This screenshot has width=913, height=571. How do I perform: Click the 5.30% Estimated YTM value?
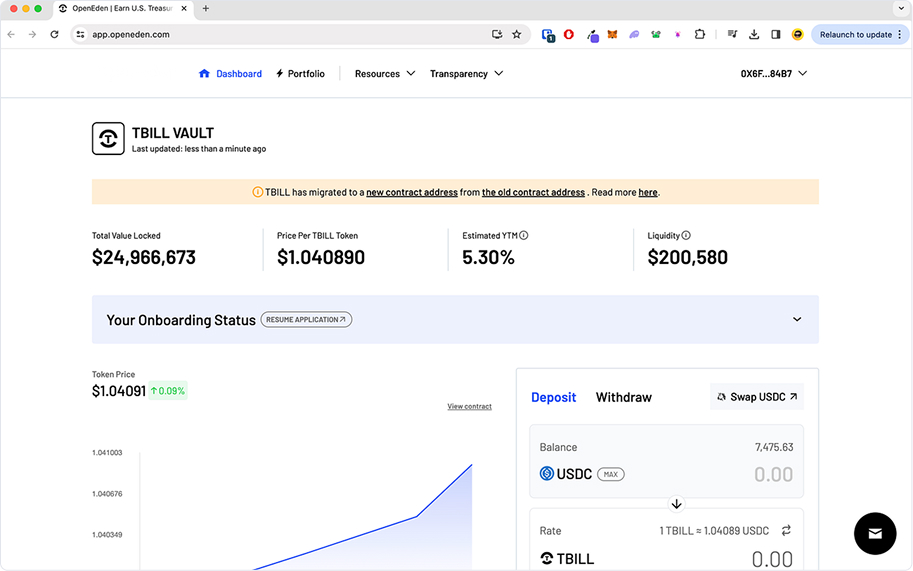pos(489,257)
